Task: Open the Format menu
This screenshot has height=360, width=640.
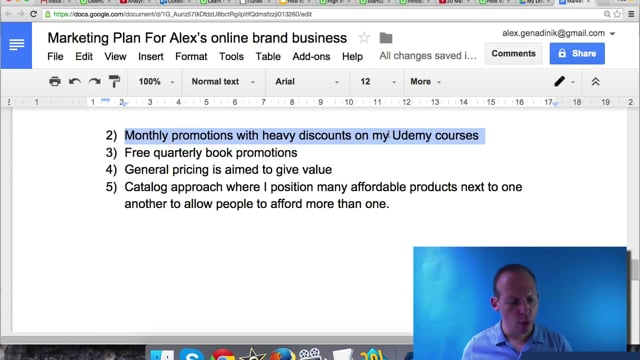Action: click(191, 56)
